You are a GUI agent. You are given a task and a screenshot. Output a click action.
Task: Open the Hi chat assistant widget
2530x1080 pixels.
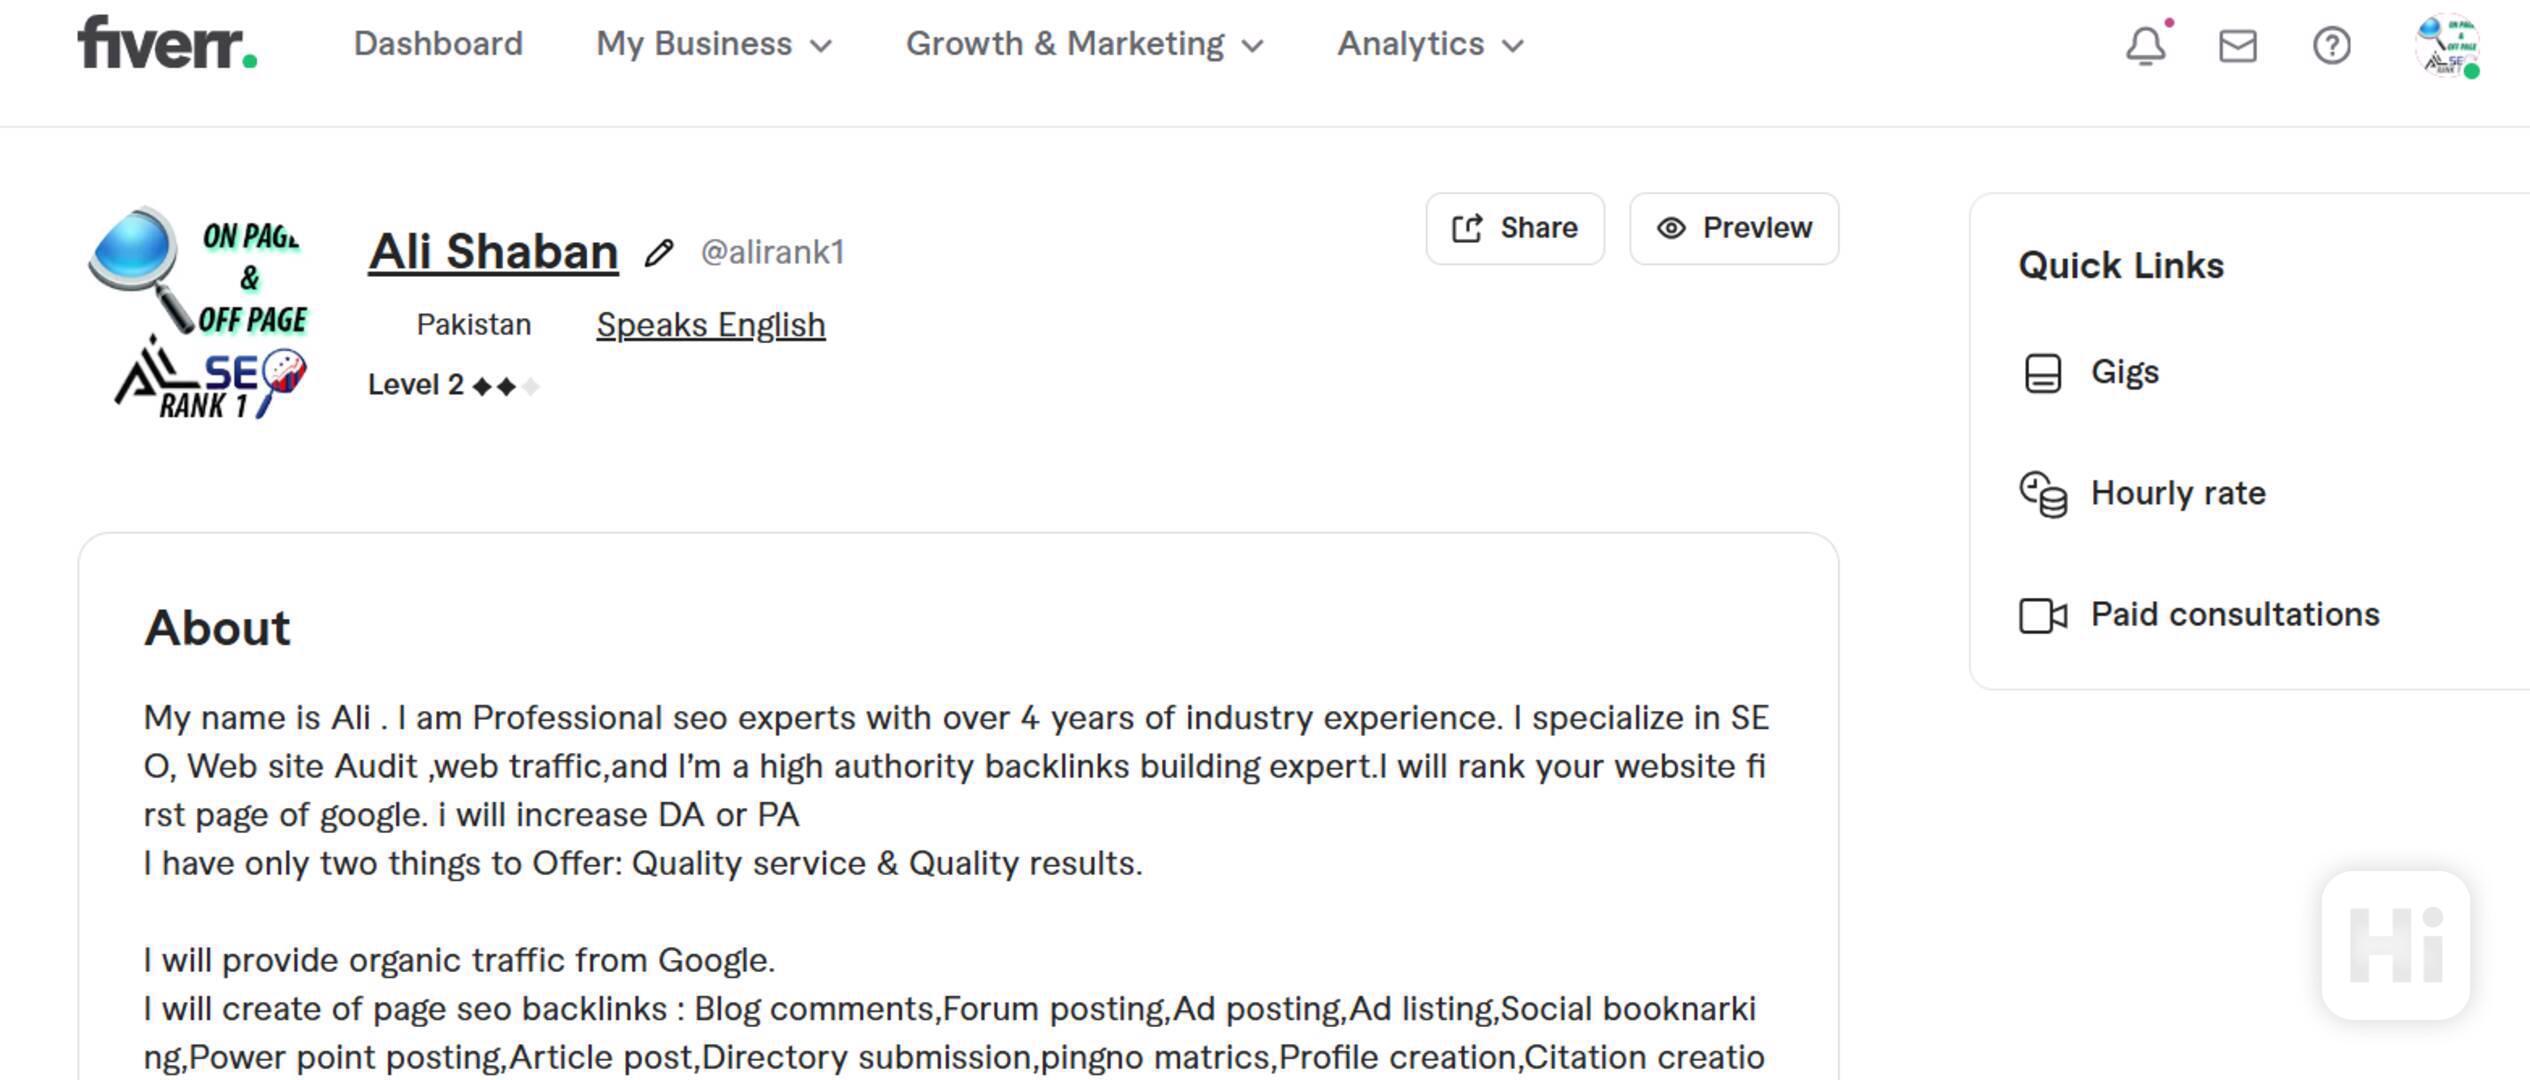point(2396,945)
